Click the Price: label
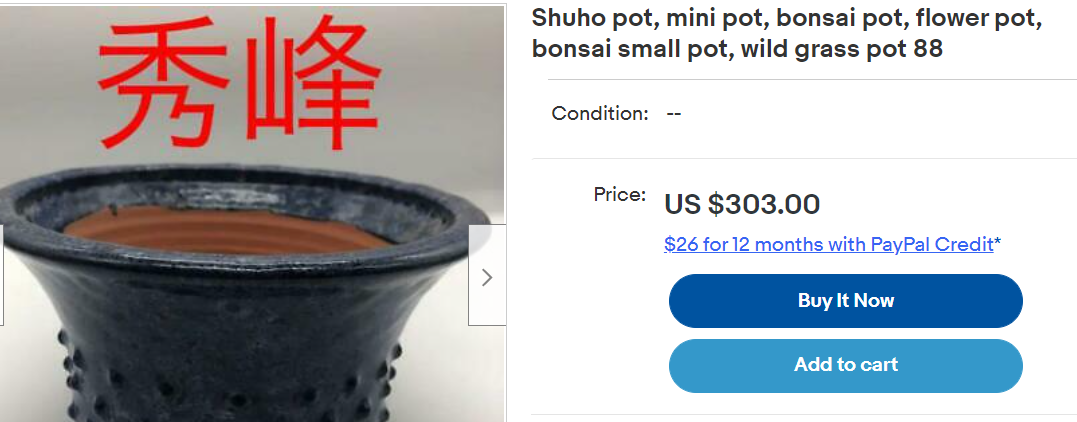 click(x=620, y=195)
